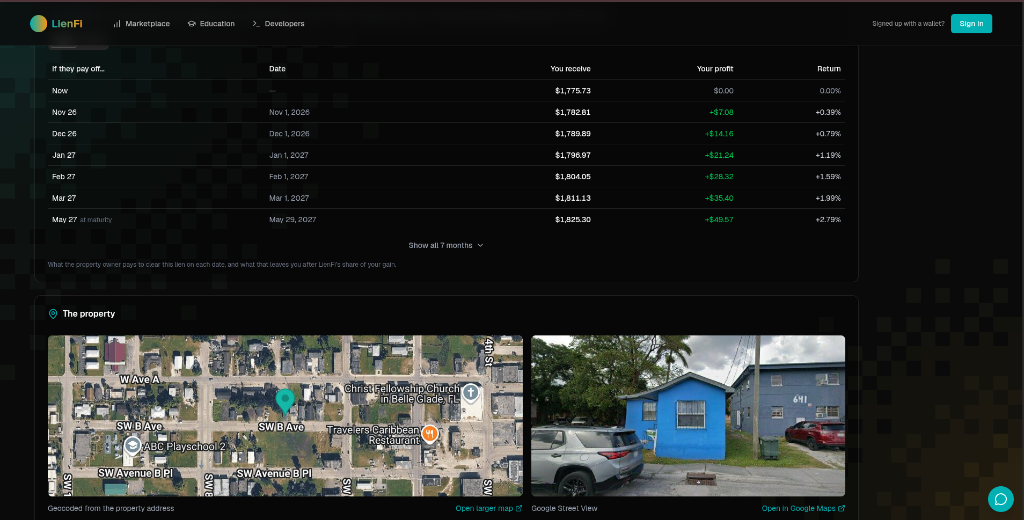
Task: Go to LienFi home via wordmark
Action: (x=67, y=24)
